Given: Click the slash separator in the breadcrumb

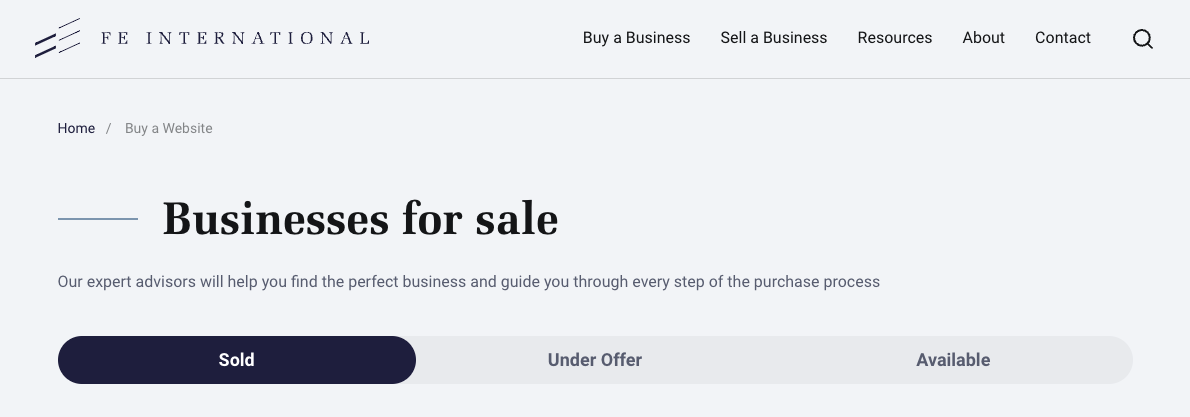Looking at the screenshot, I should pos(108,128).
